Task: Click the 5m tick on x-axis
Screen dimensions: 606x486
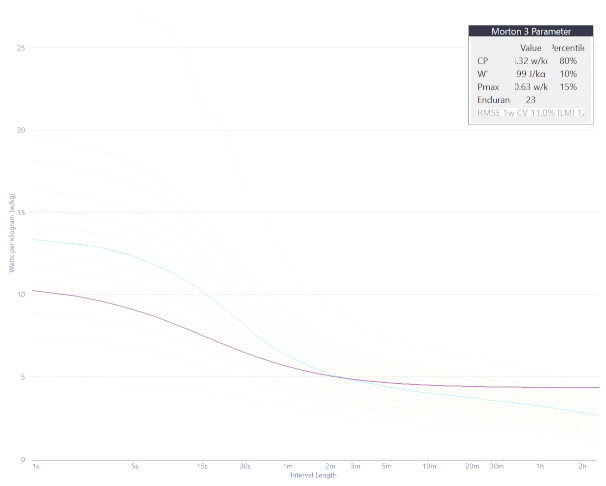Action: (386, 466)
